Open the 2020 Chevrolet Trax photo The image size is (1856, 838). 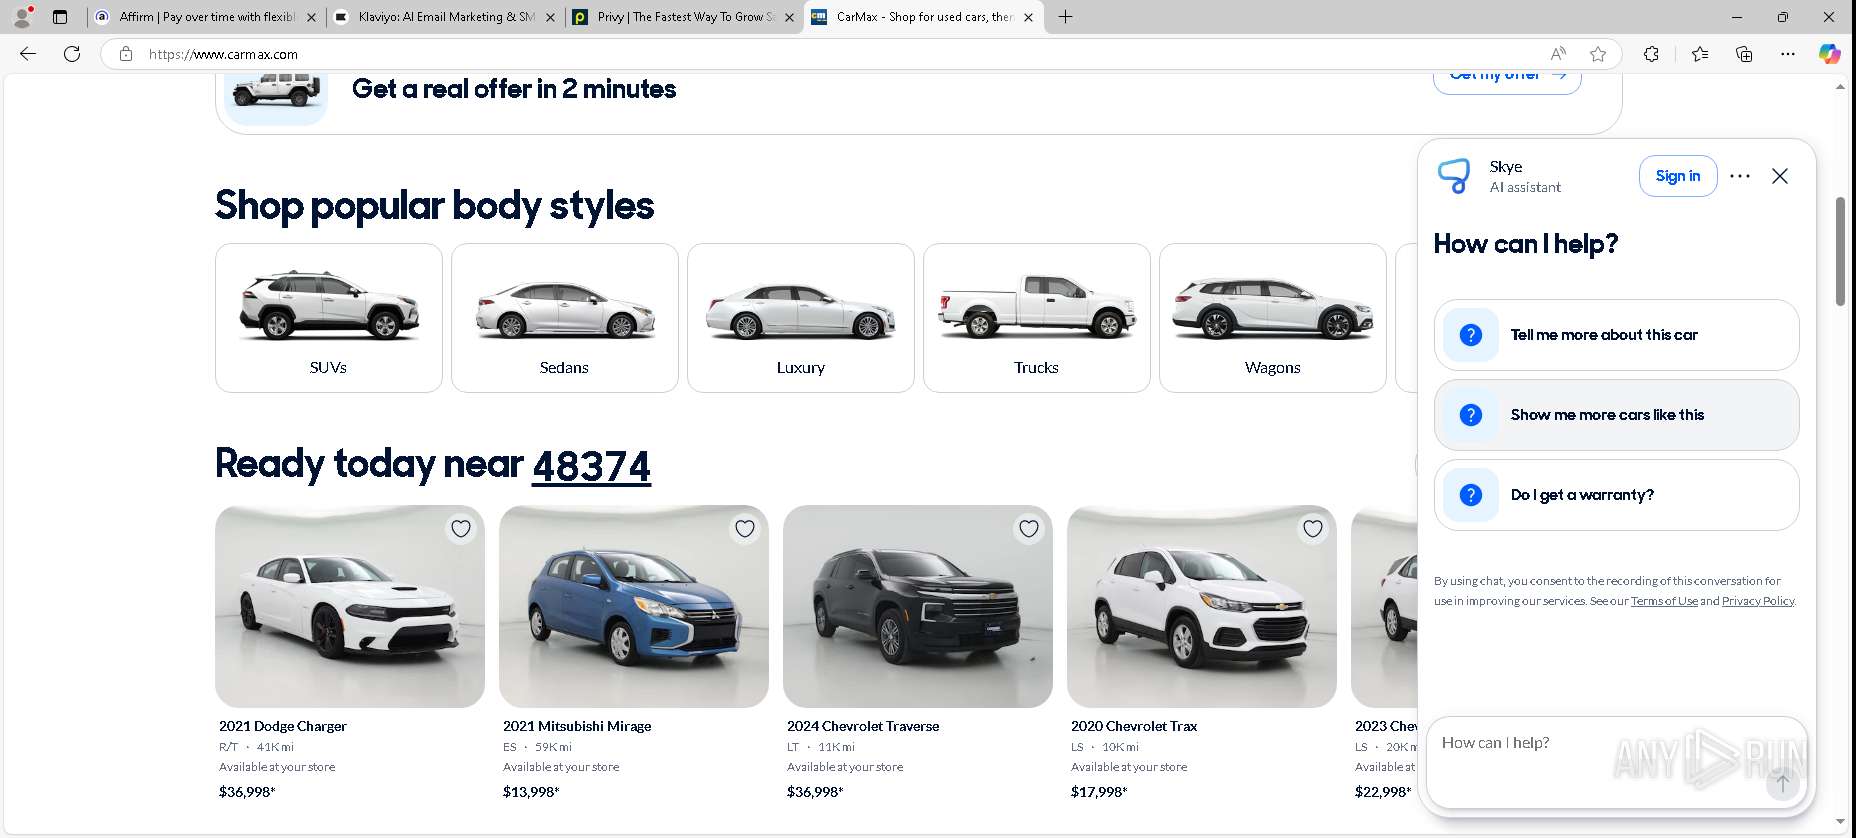click(1202, 606)
